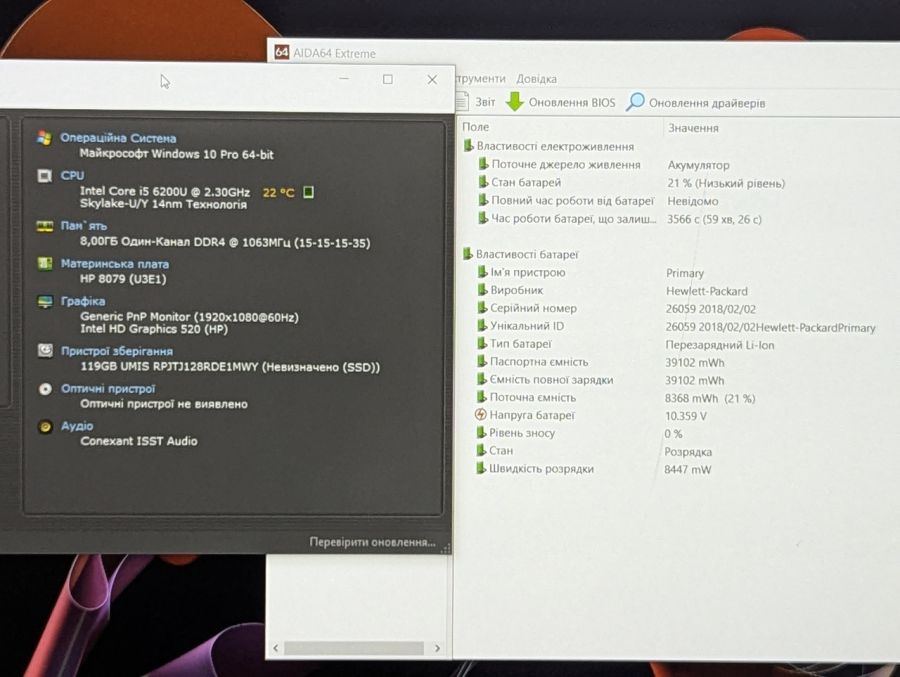
Task: Click the left arrow of AIDA64 horizontal scrollbar
Action: coord(276,648)
